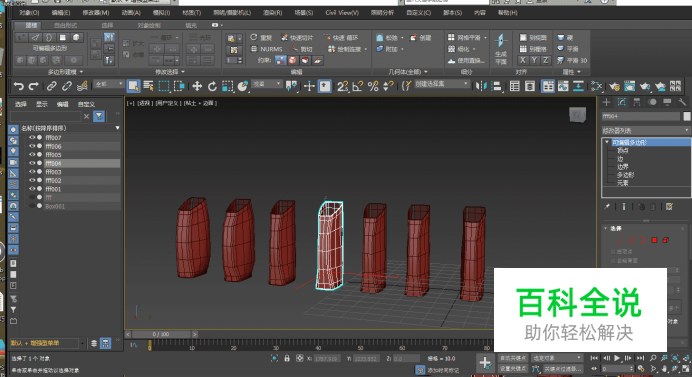This screenshot has width=692, height=377.
Task: Click the Align tool icon
Action: click(496, 86)
